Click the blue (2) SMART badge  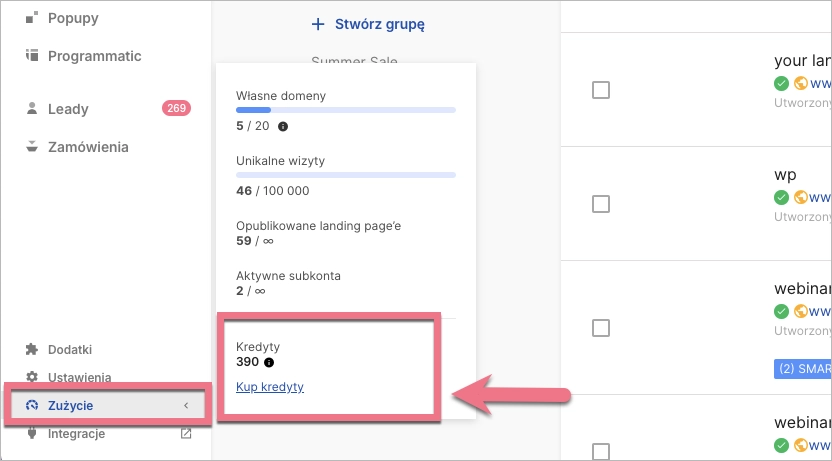(803, 368)
